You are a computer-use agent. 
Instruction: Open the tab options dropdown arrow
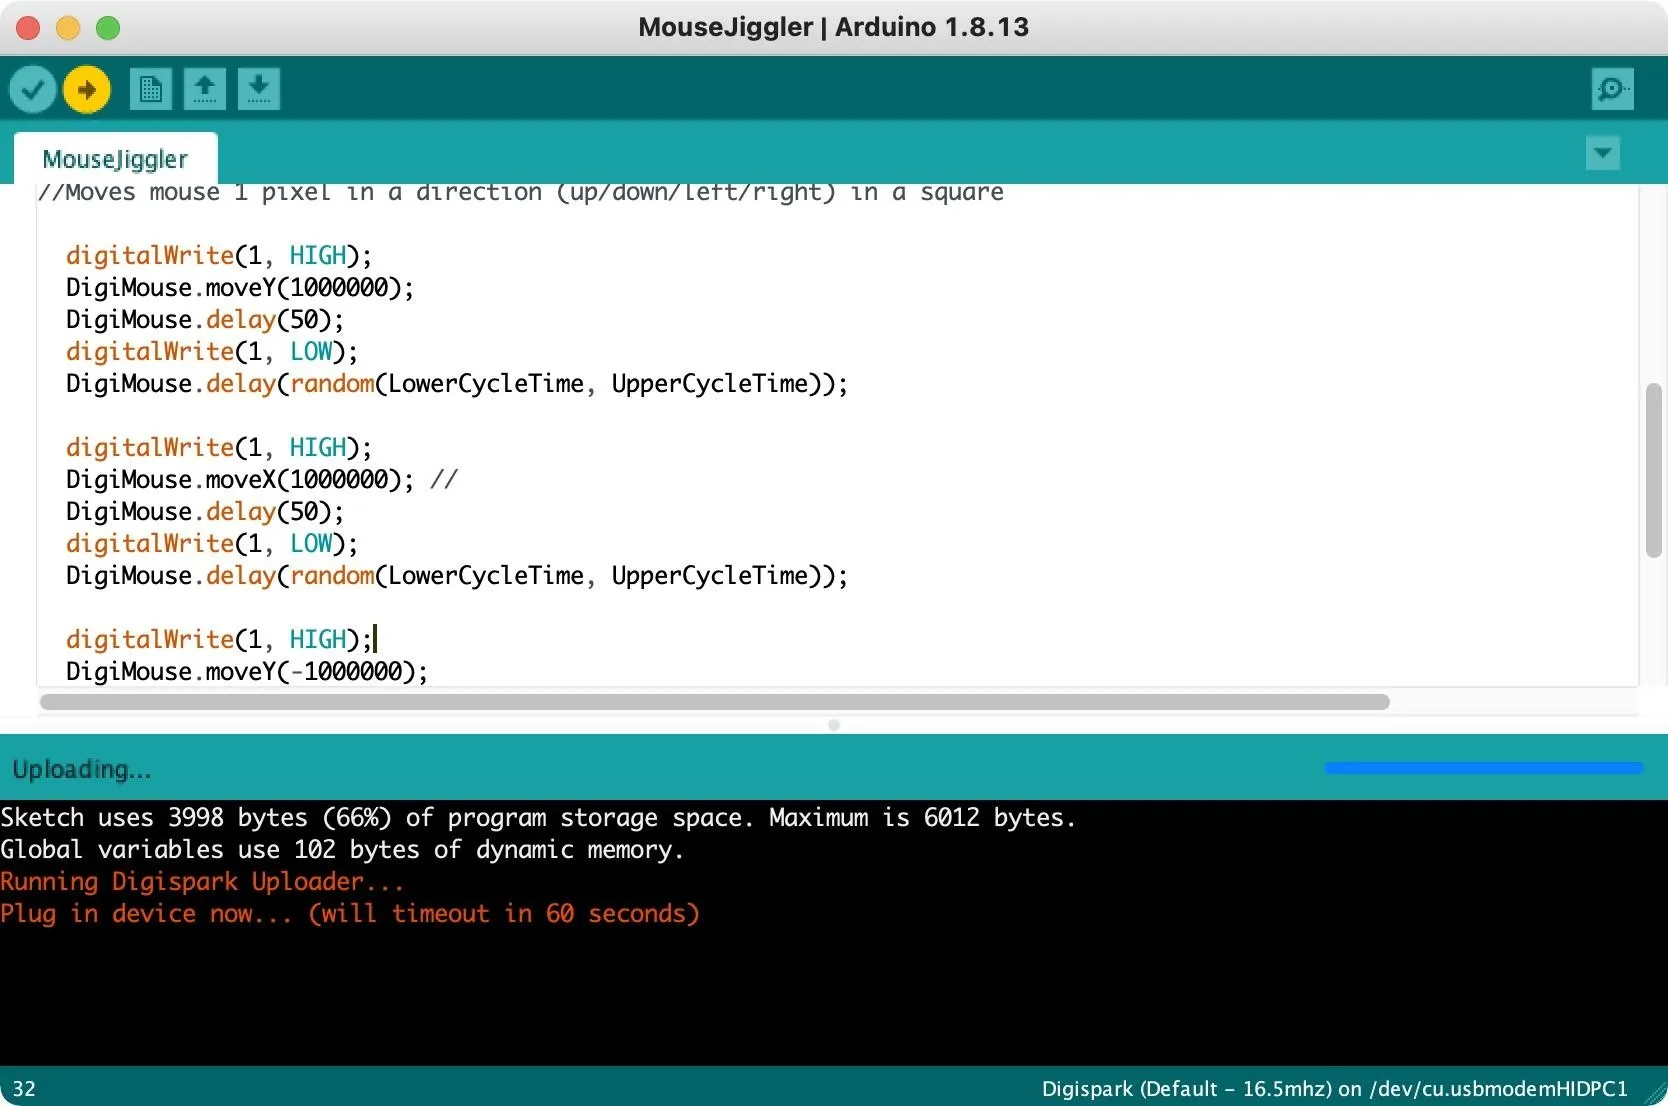(1603, 154)
